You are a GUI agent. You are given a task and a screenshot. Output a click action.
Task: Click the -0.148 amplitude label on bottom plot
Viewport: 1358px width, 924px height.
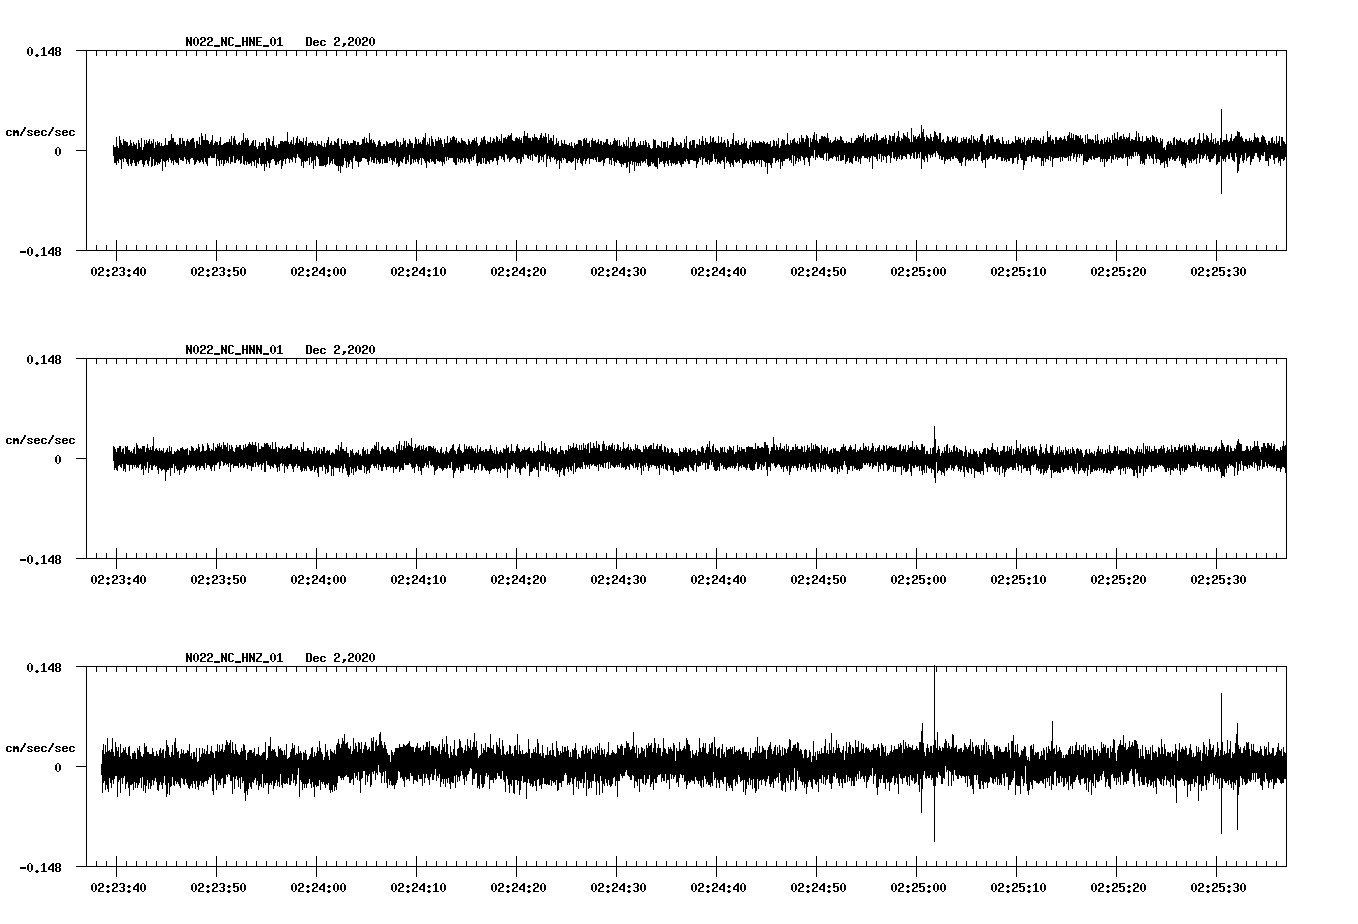[41, 868]
